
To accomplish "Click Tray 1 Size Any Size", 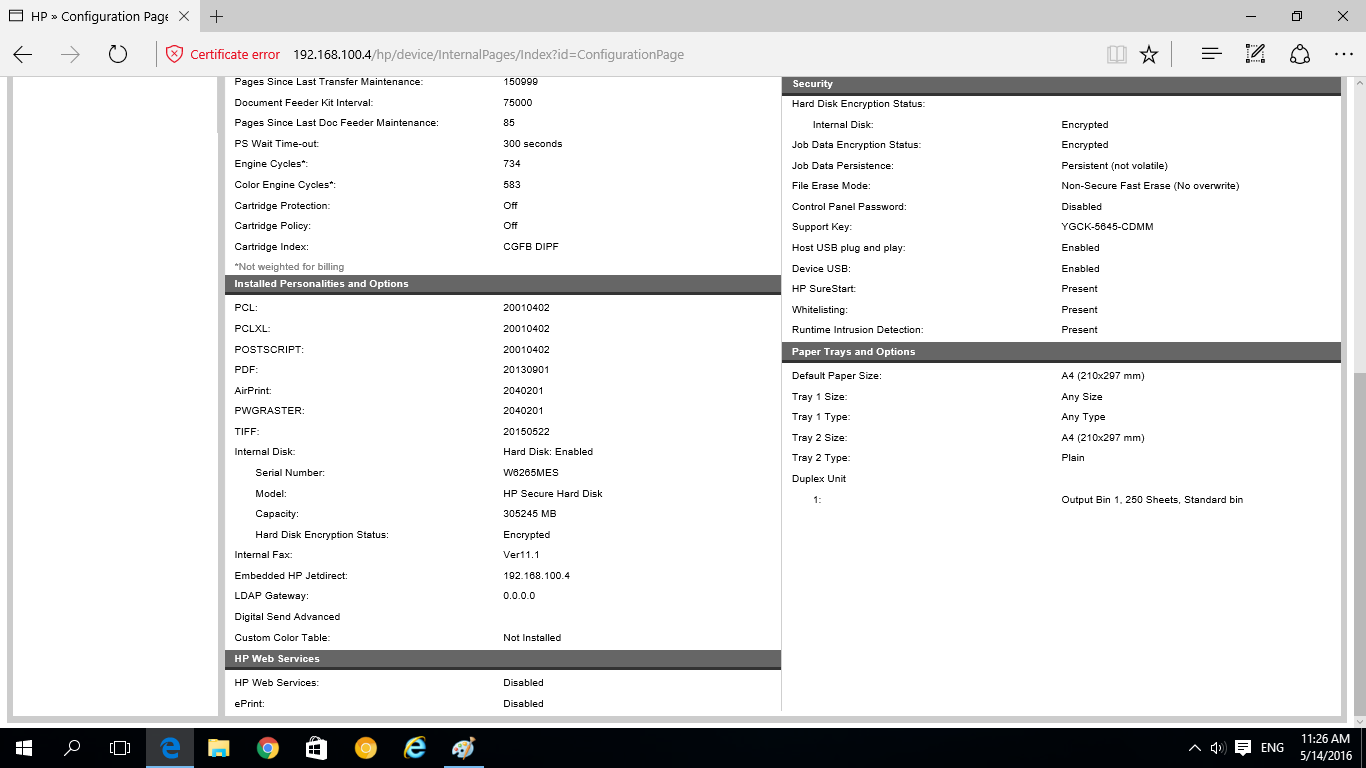I will (1082, 397).
